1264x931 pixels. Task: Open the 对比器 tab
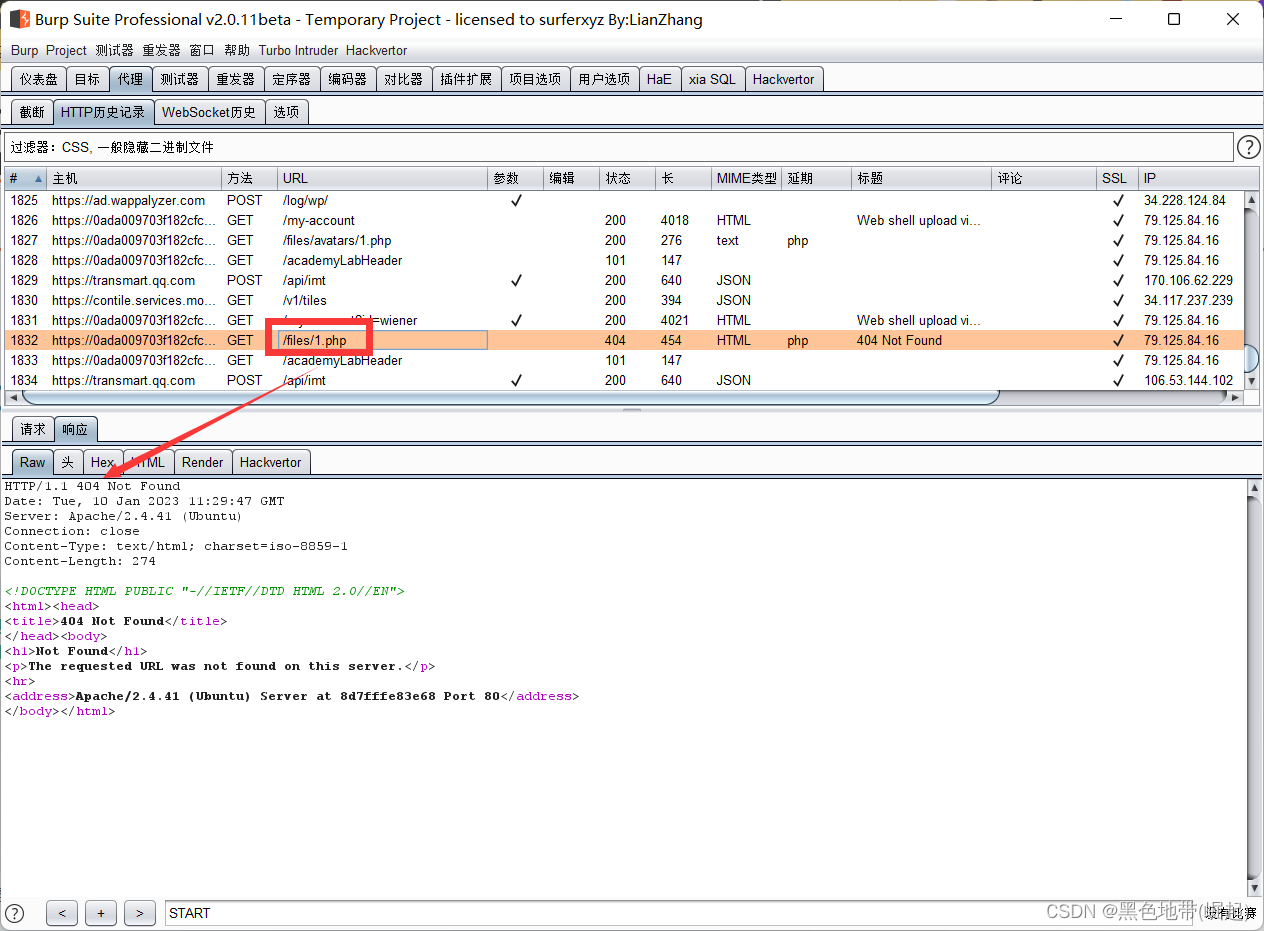click(x=403, y=79)
